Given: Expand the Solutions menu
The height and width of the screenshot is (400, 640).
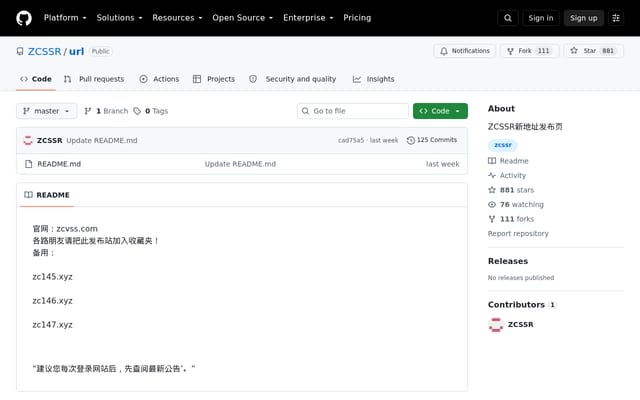Looking at the screenshot, I should tap(119, 18).
